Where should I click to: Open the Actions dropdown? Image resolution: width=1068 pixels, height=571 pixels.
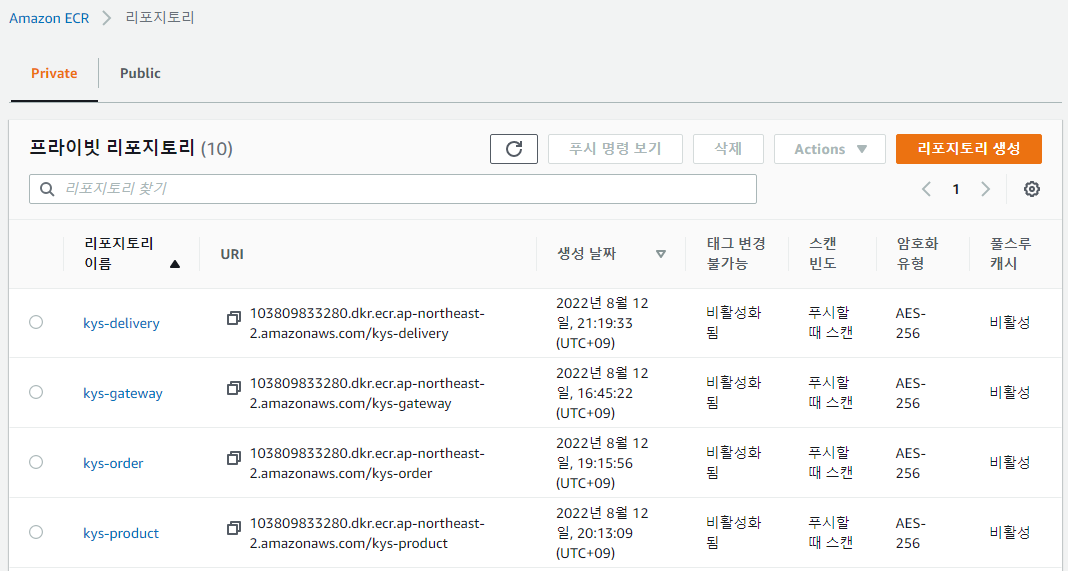830,149
